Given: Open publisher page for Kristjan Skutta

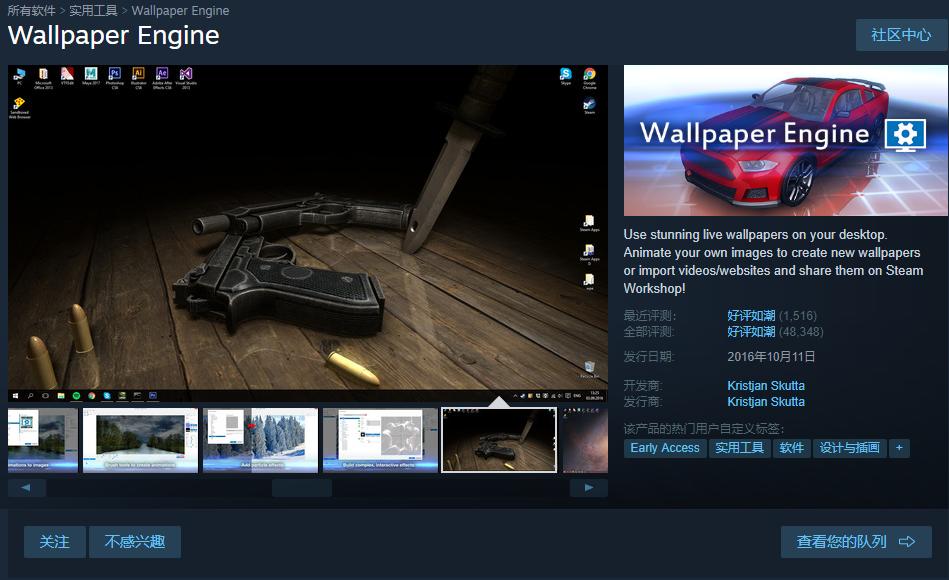Looking at the screenshot, I should point(766,401).
